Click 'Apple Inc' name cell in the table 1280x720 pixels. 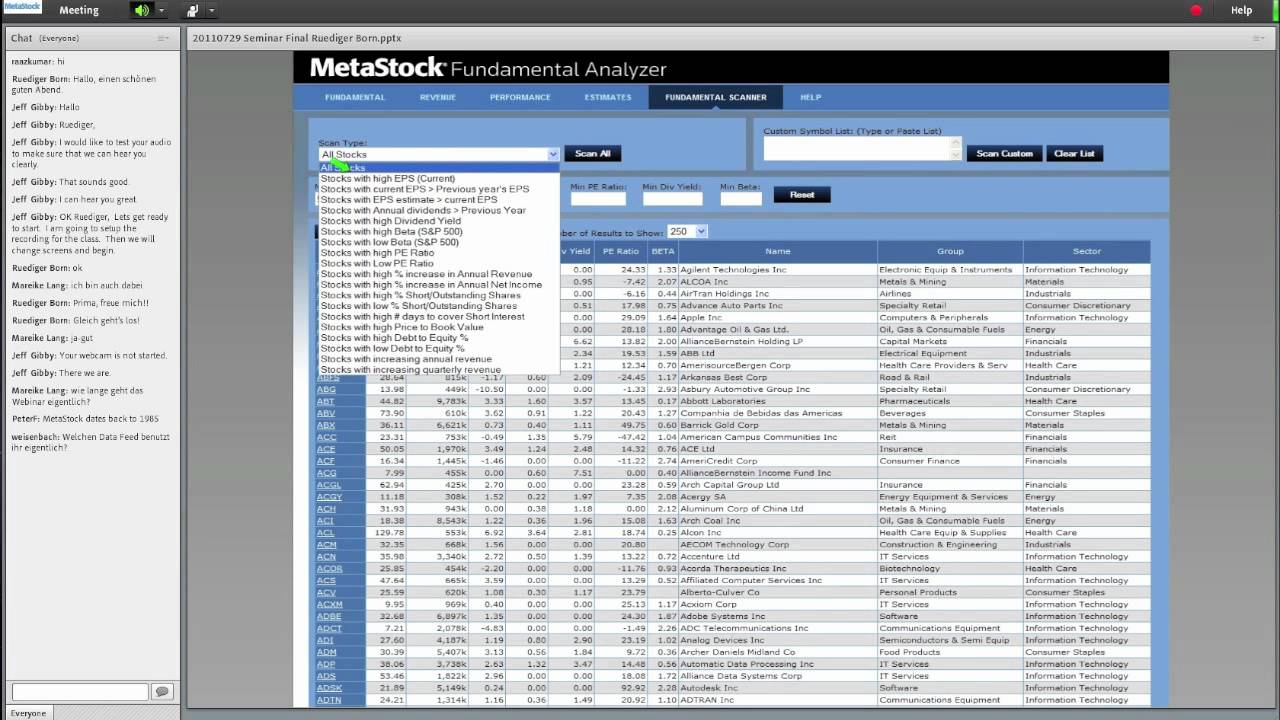pyautogui.click(x=777, y=317)
